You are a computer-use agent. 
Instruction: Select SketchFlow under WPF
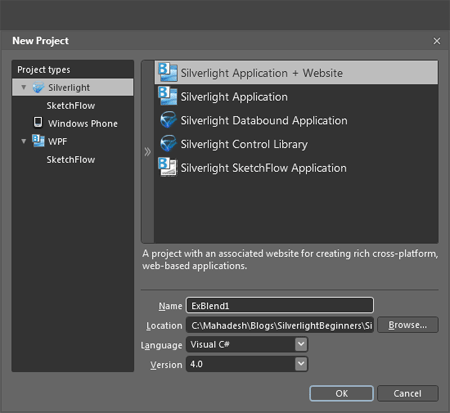tap(71, 160)
